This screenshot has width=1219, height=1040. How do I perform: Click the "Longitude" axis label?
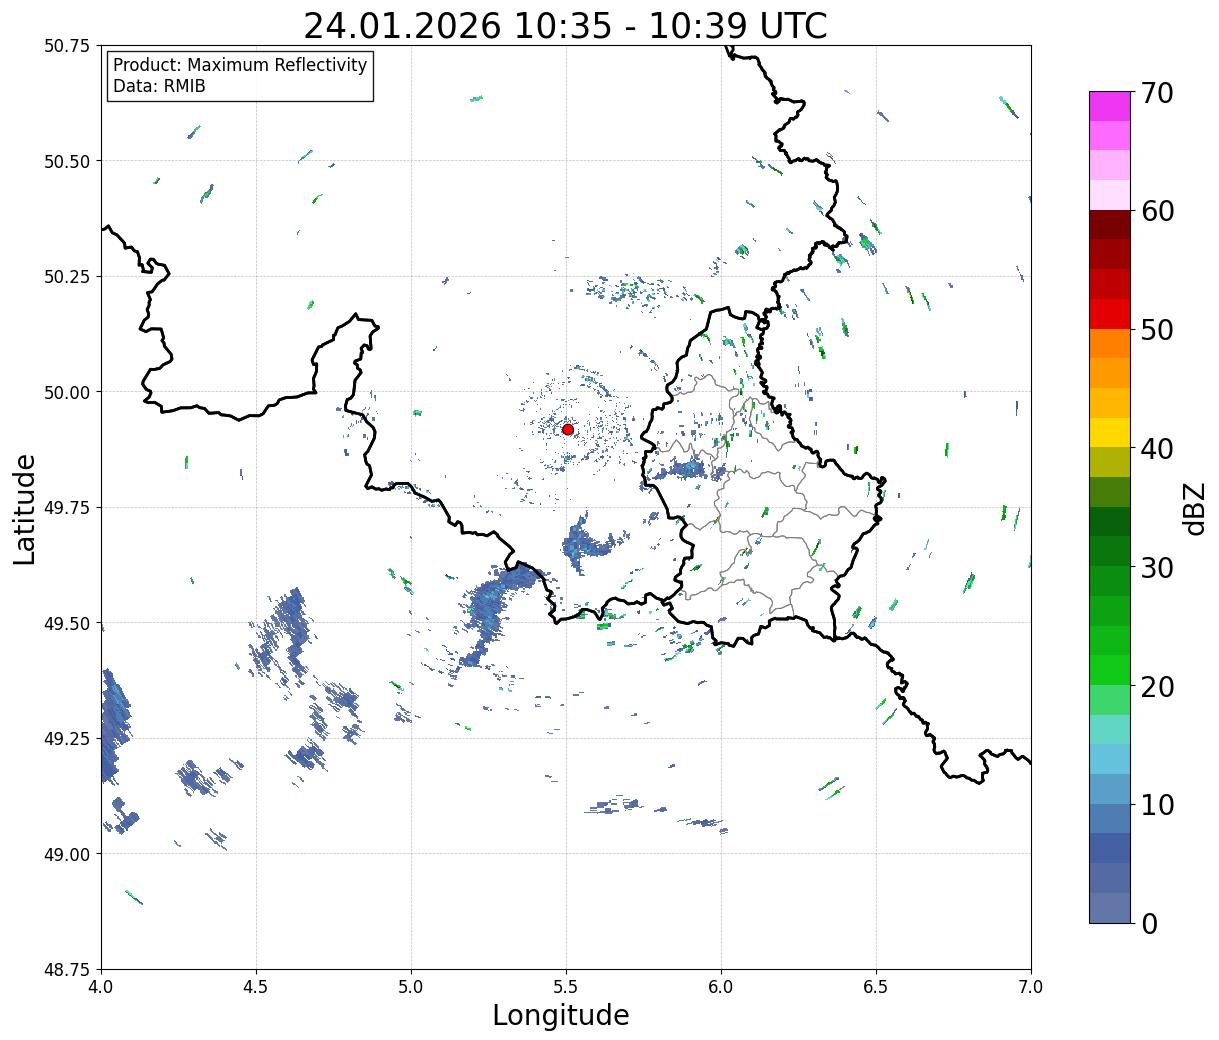click(x=561, y=1015)
